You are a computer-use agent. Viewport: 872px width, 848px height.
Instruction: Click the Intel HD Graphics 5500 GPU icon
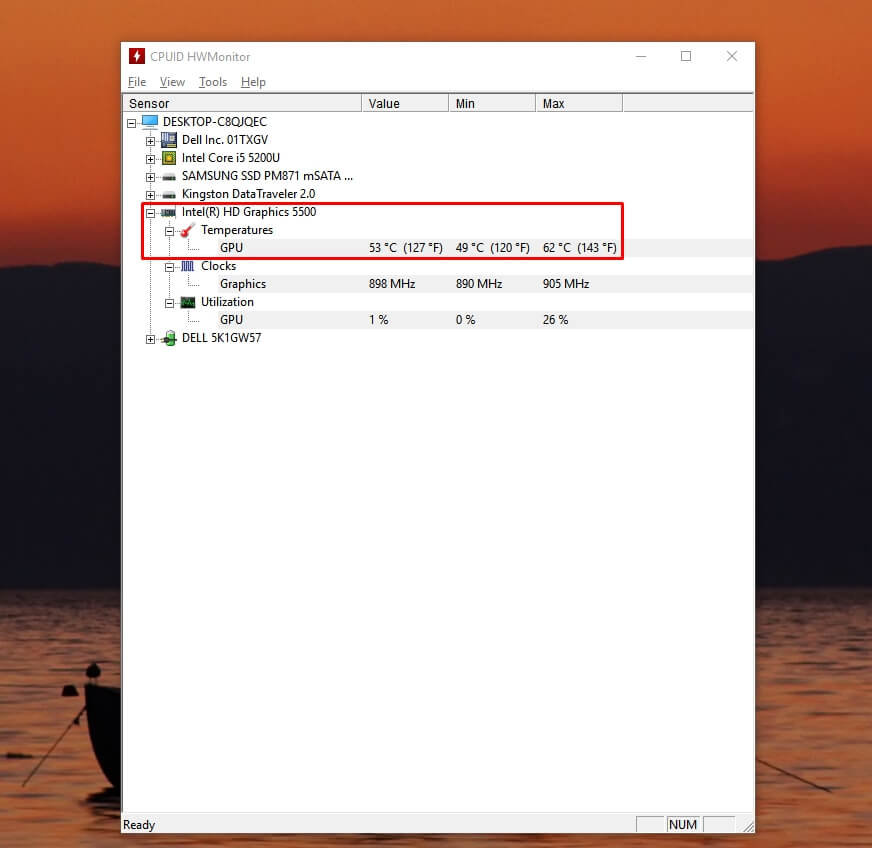pos(168,211)
